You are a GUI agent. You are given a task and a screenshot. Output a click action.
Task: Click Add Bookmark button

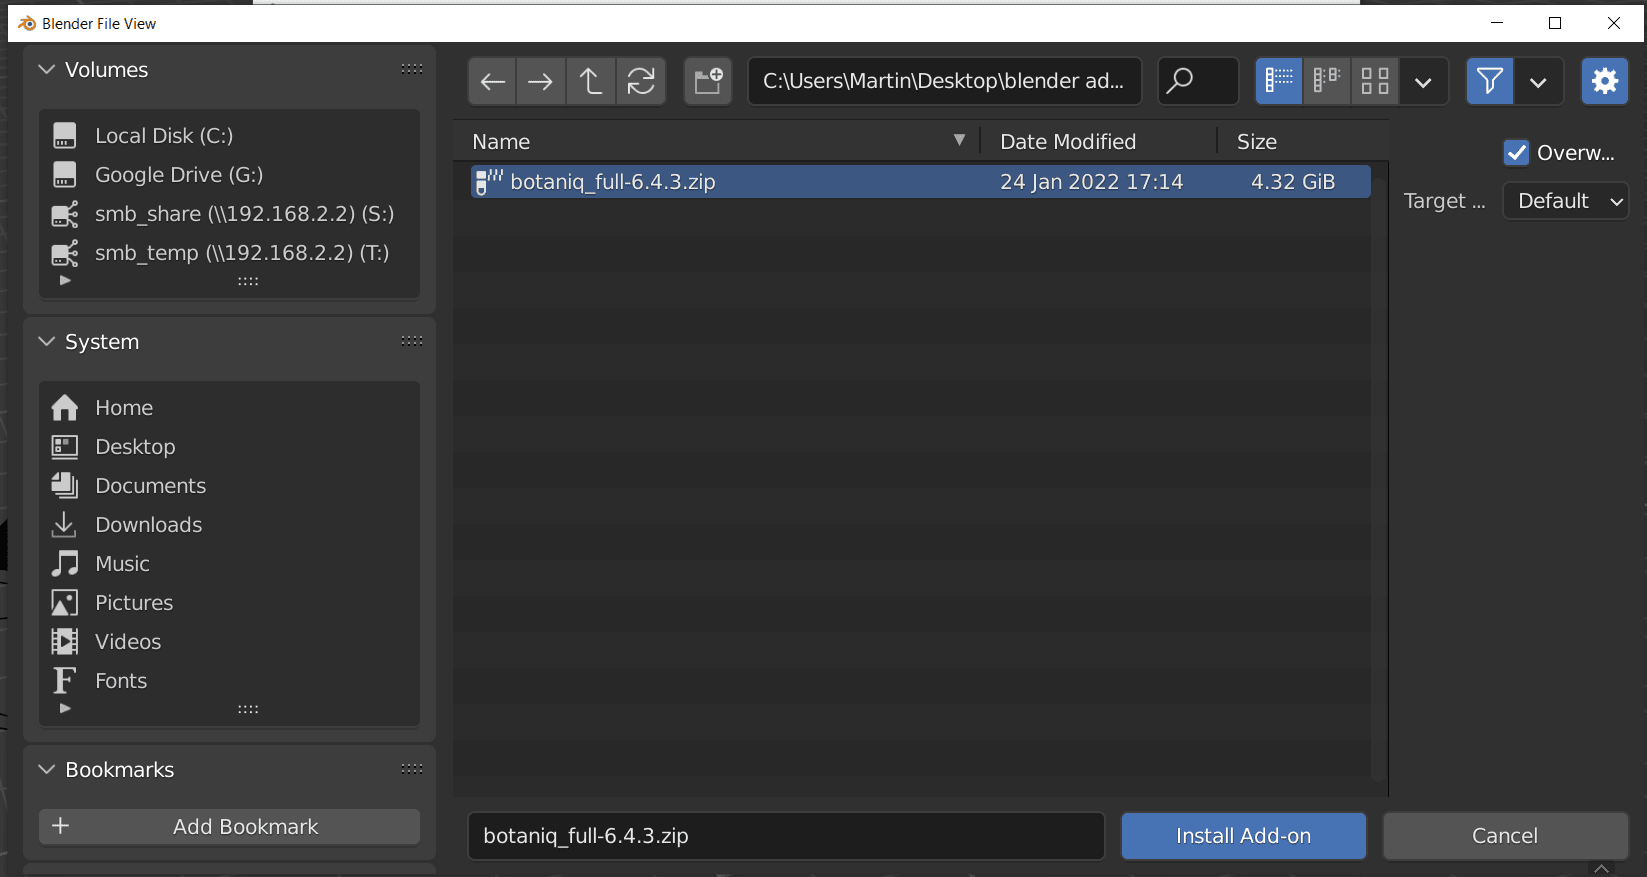229,827
